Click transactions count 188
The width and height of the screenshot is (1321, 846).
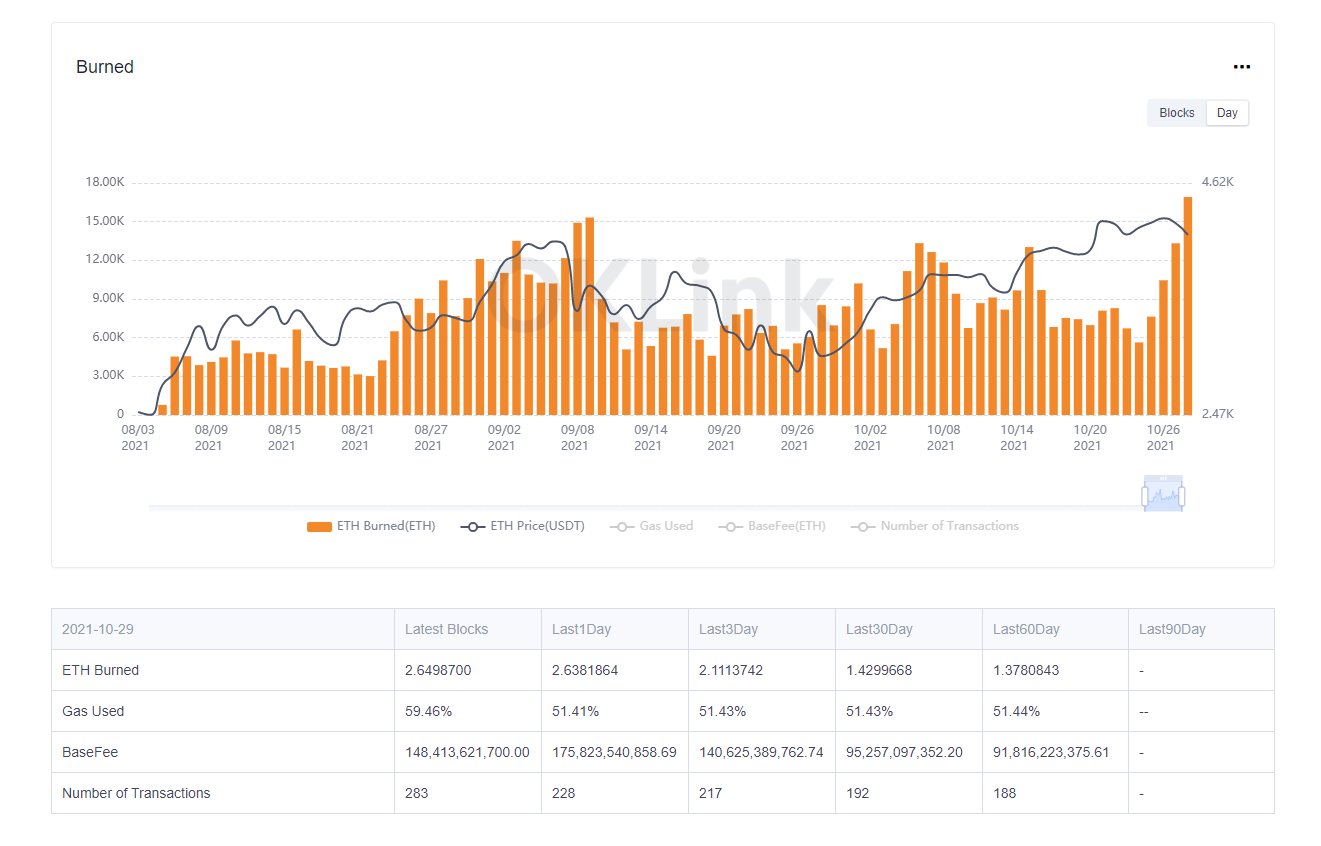click(1004, 793)
